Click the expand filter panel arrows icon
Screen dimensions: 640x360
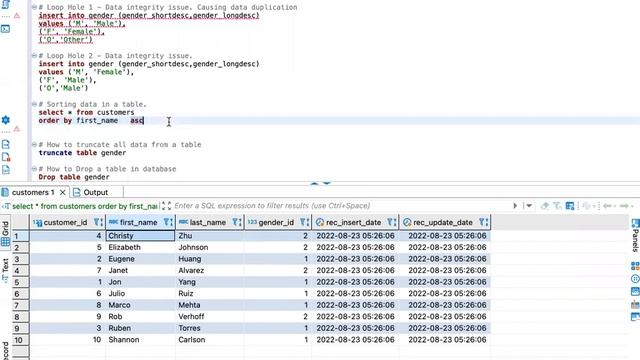tap(166, 206)
